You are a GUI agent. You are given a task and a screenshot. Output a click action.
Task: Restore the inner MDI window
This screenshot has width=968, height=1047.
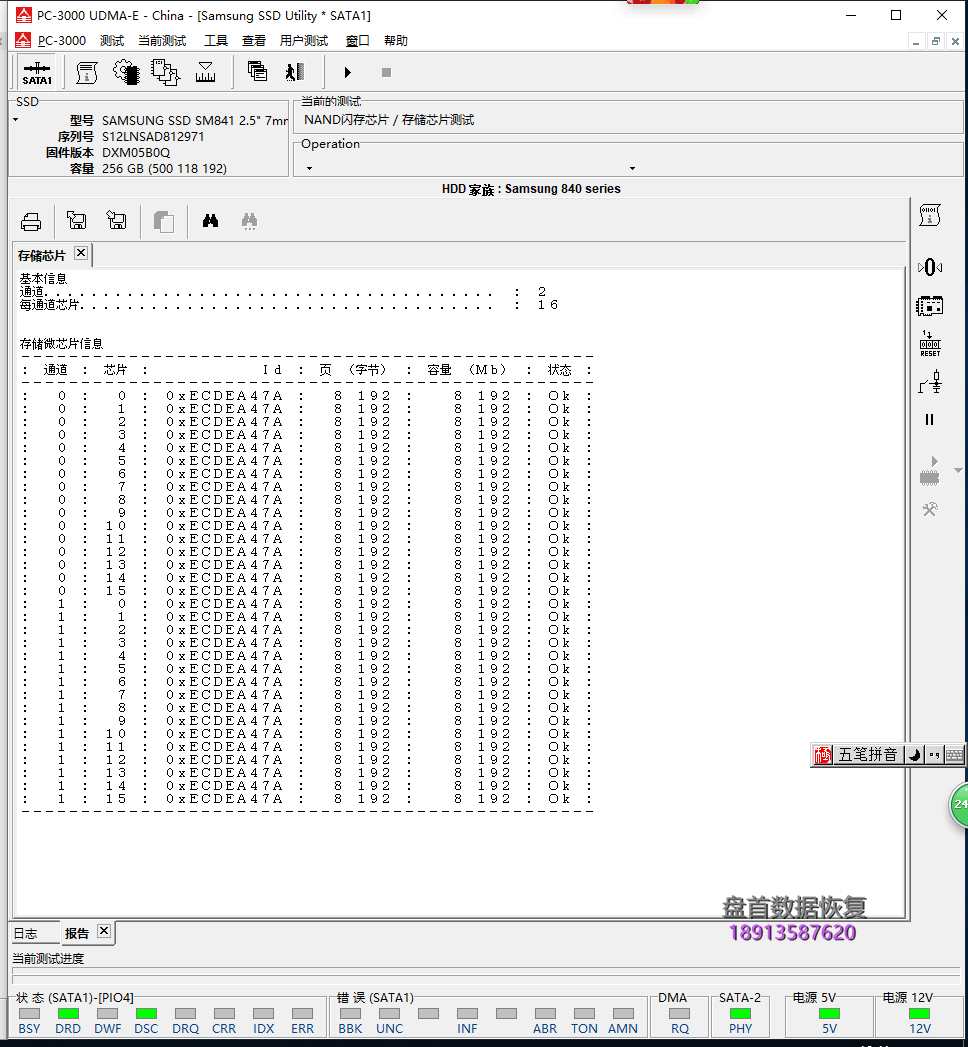[936, 41]
